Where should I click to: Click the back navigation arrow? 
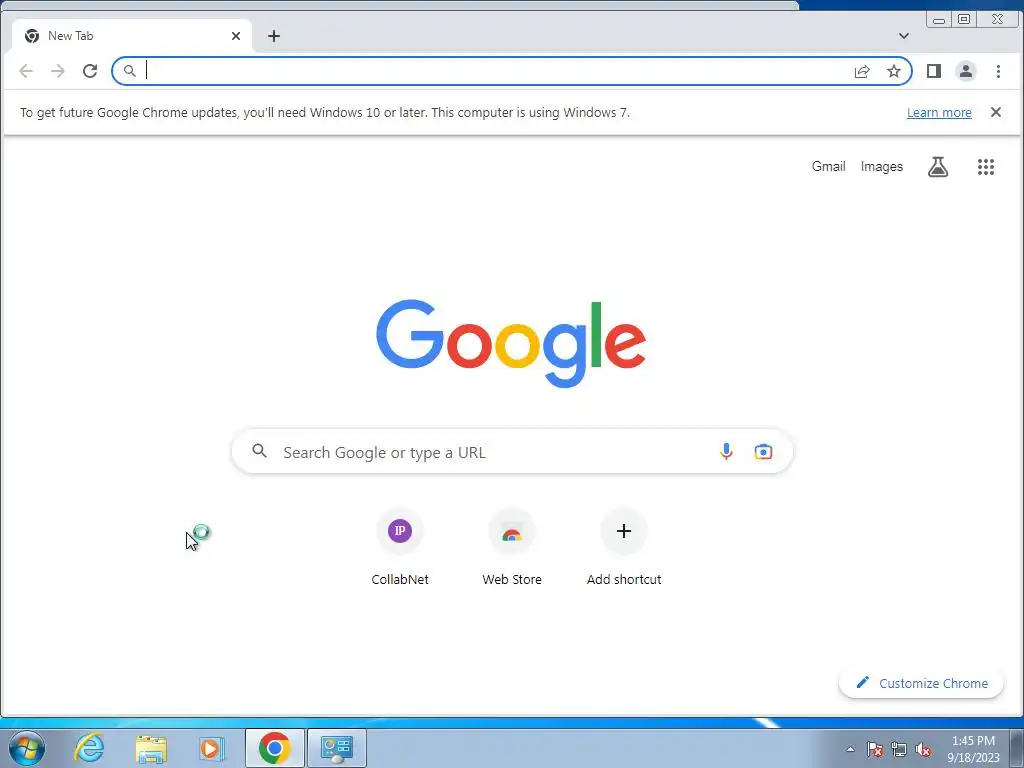click(x=26, y=71)
